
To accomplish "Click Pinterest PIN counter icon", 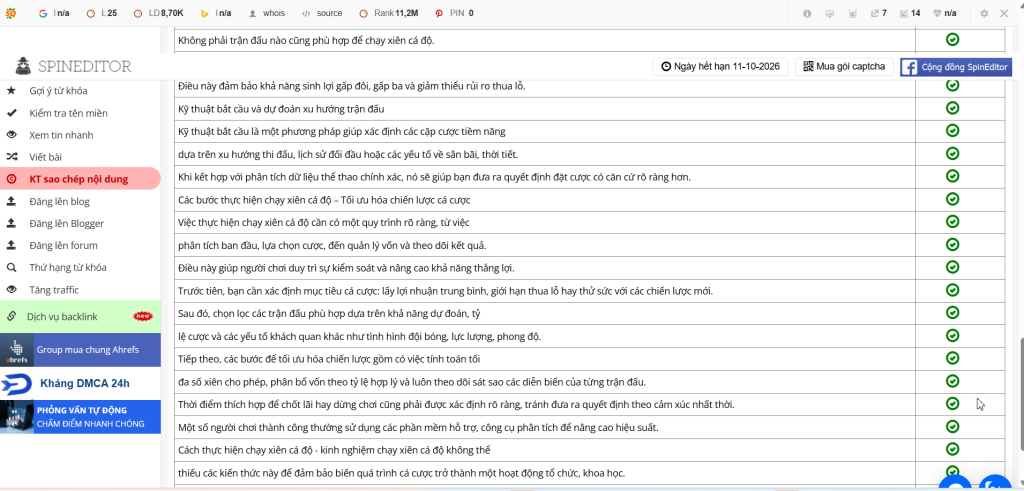I will coord(439,13).
